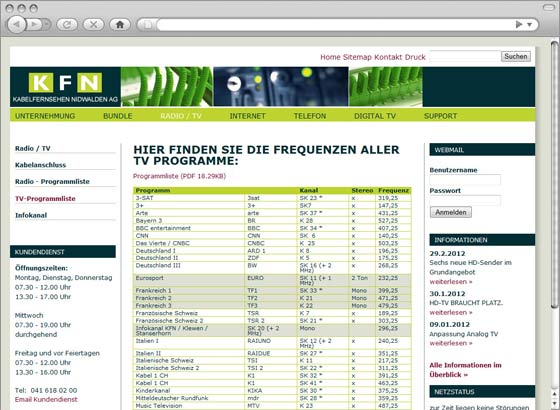Click the Benutzername input field
Image resolution: width=560 pixels, height=410 pixels.
(465, 180)
